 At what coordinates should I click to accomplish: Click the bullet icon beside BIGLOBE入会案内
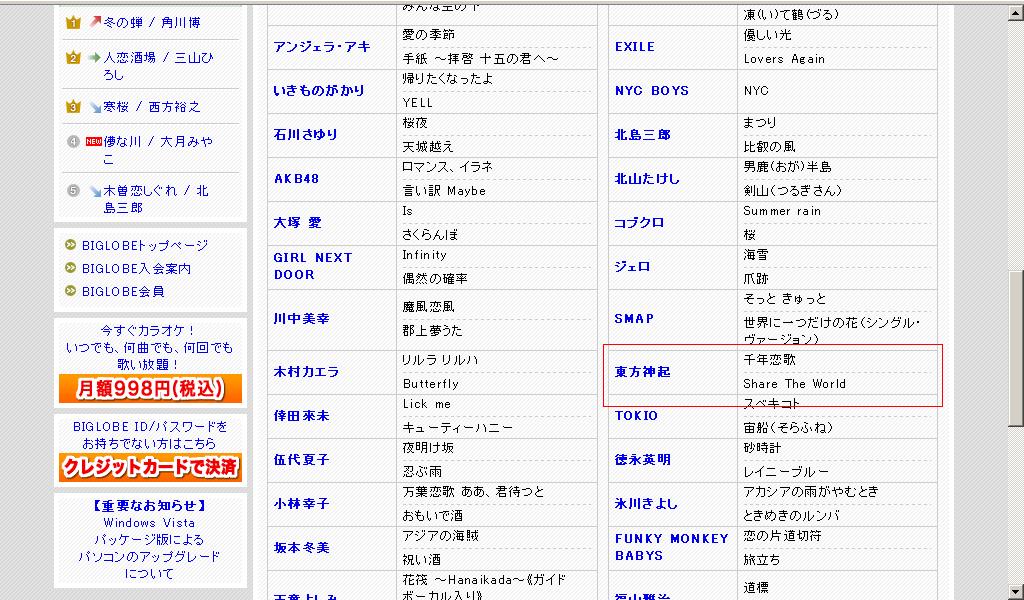(x=71, y=268)
